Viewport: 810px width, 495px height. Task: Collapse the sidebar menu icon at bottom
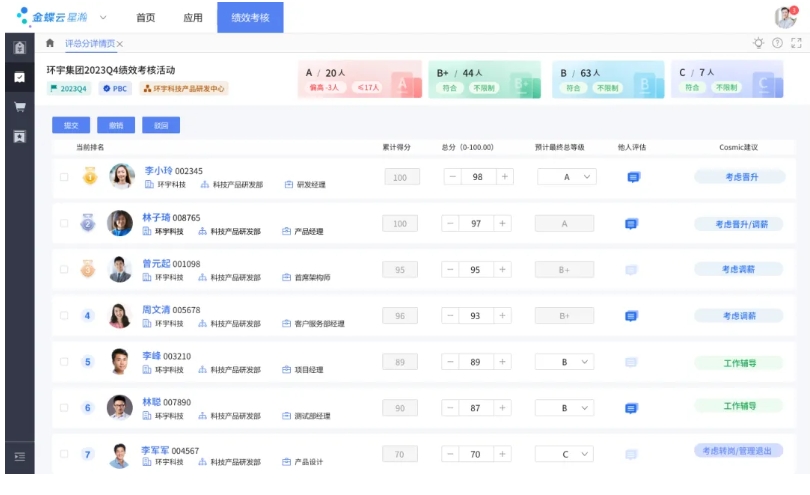coord(20,456)
